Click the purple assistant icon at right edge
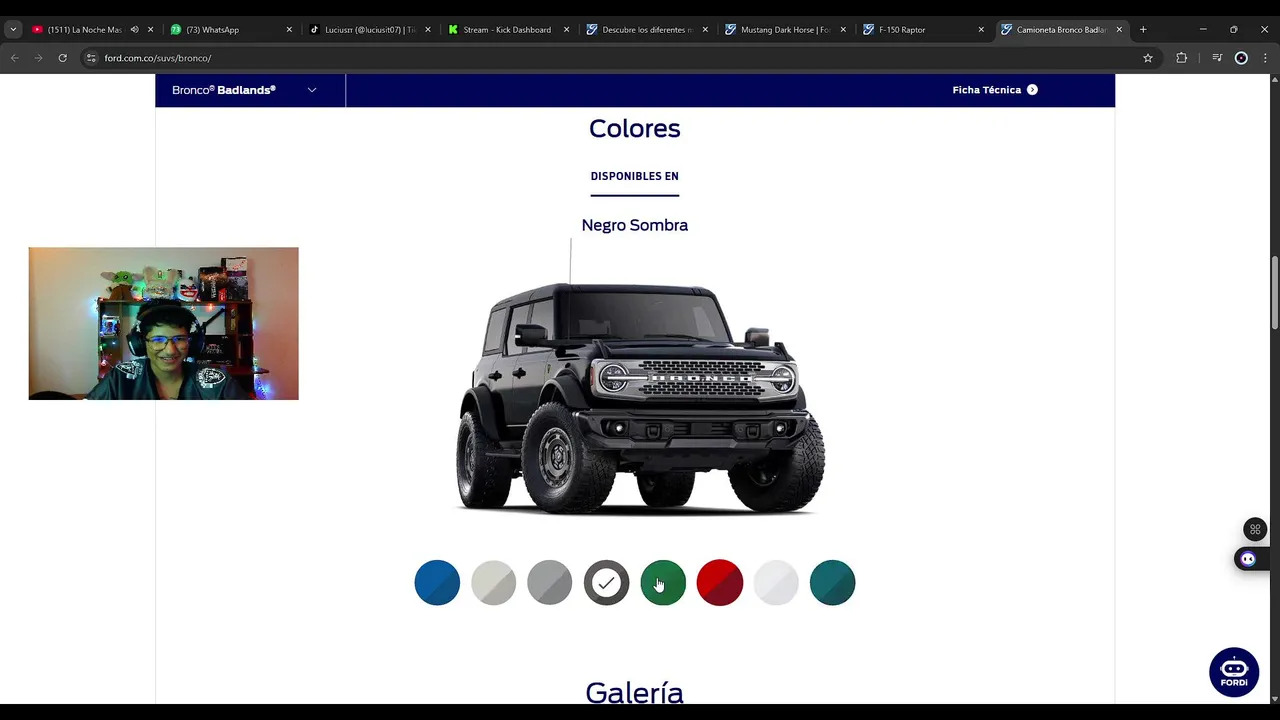The width and height of the screenshot is (1280, 720). coord(1247,559)
